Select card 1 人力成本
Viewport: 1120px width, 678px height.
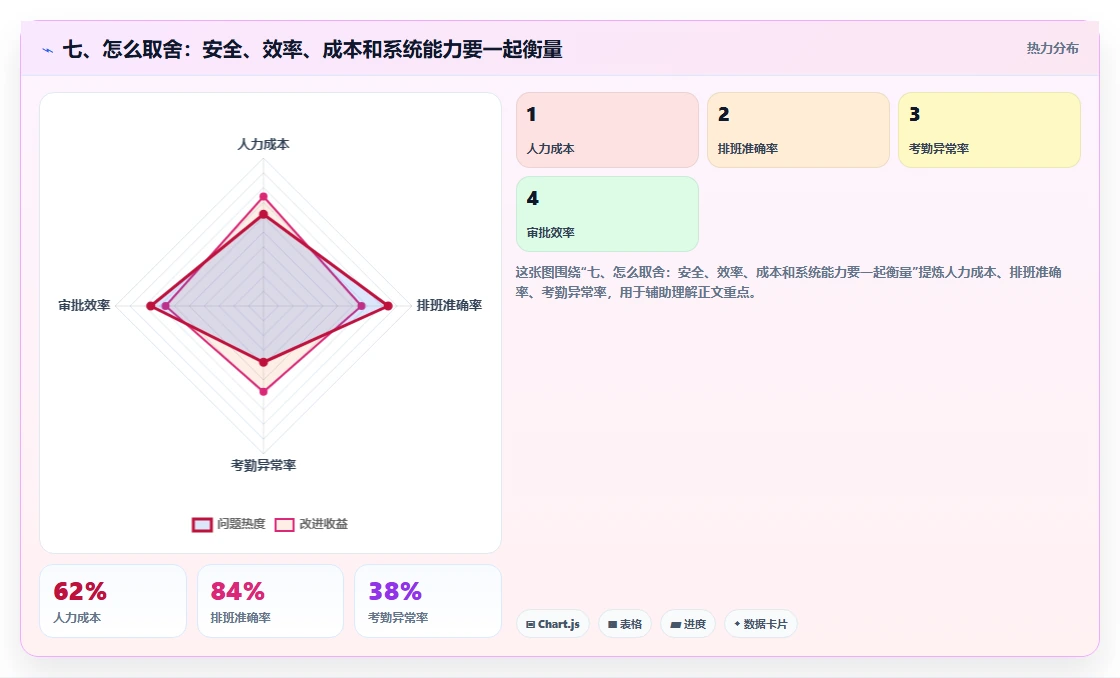[x=607, y=130]
